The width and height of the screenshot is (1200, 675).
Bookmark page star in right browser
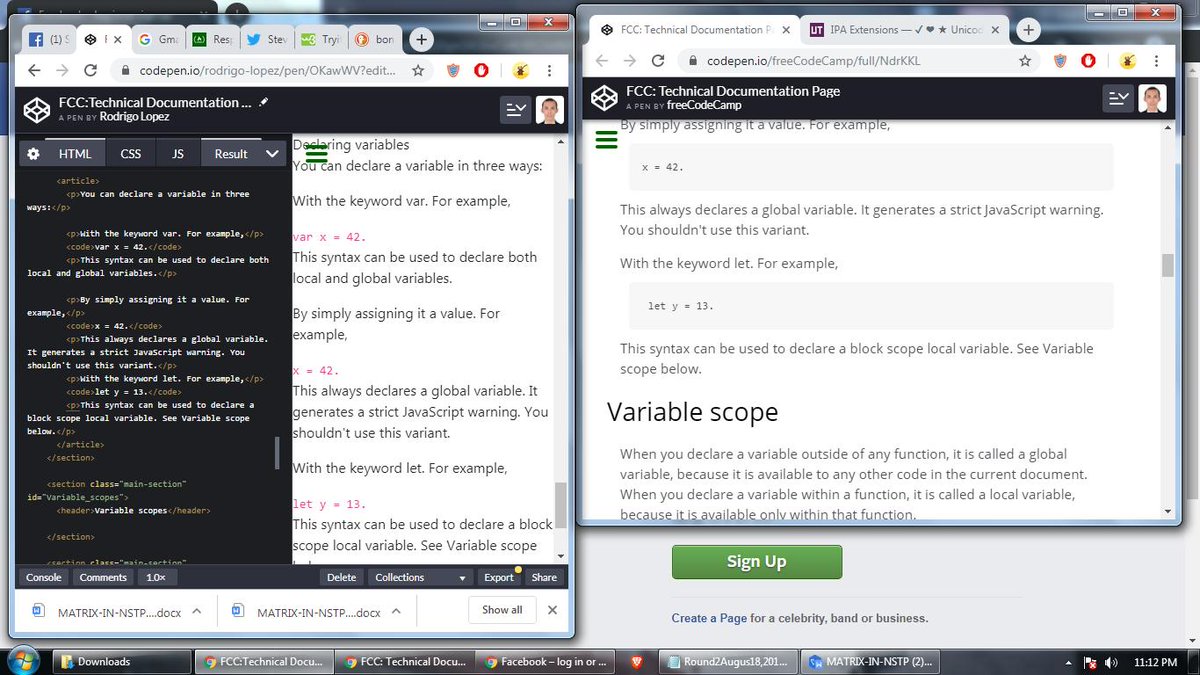(1025, 60)
